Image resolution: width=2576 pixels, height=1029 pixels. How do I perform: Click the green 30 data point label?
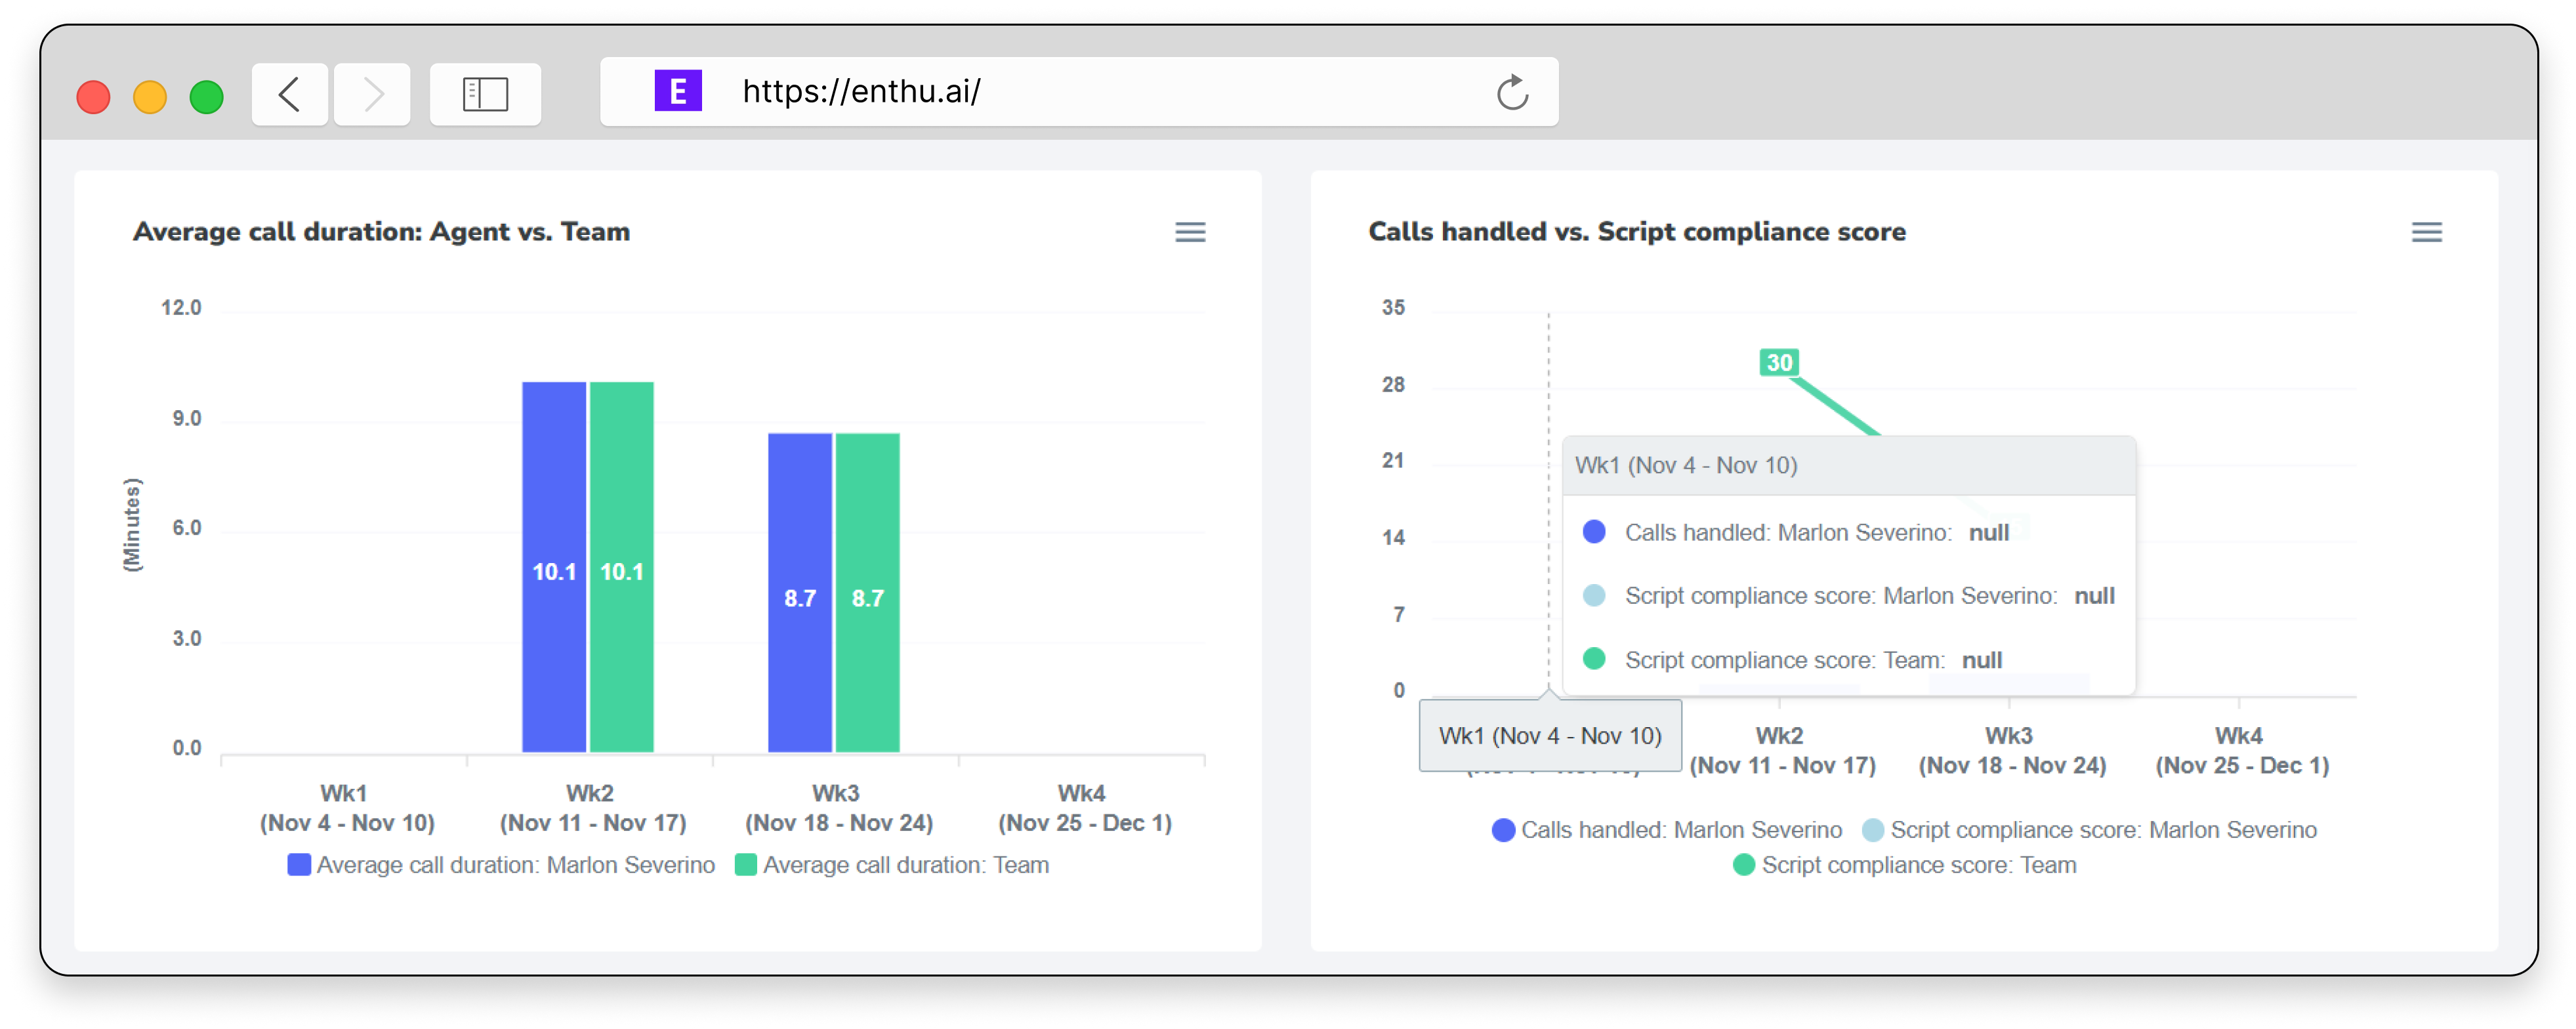click(1779, 362)
